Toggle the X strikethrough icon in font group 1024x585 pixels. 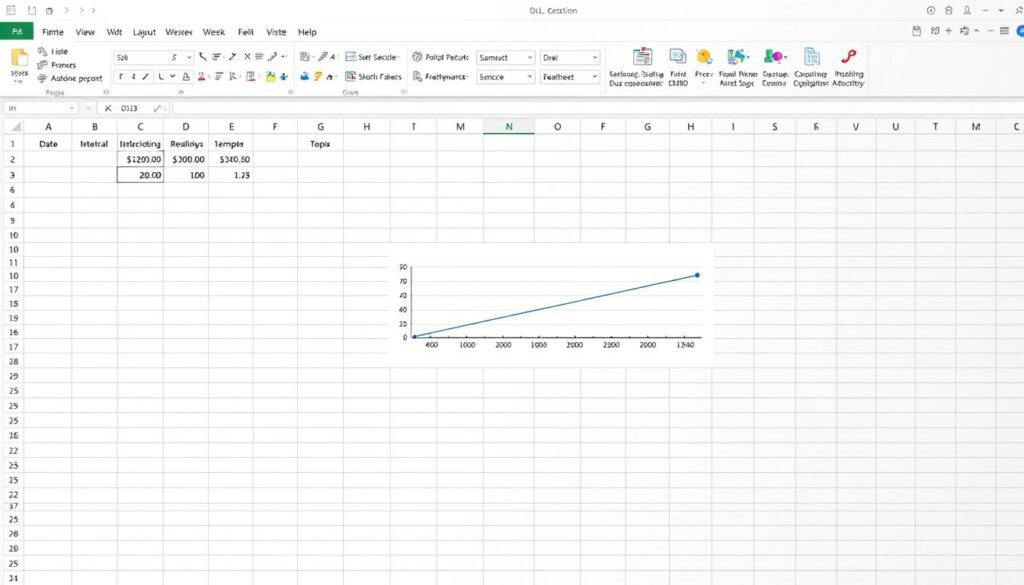pyautogui.click(x=247, y=57)
